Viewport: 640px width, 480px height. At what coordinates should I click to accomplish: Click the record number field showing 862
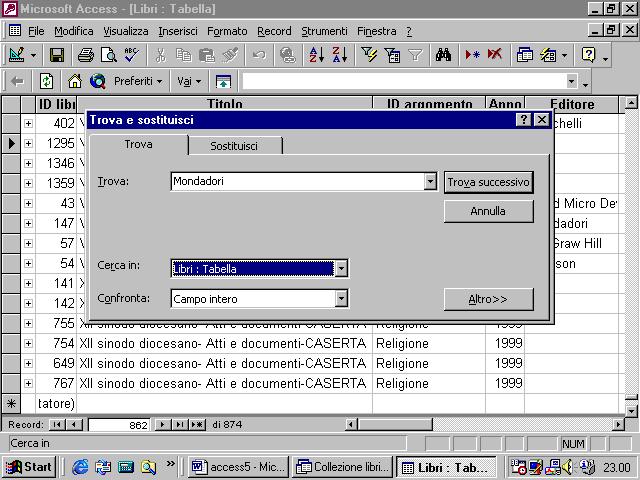coord(119,425)
